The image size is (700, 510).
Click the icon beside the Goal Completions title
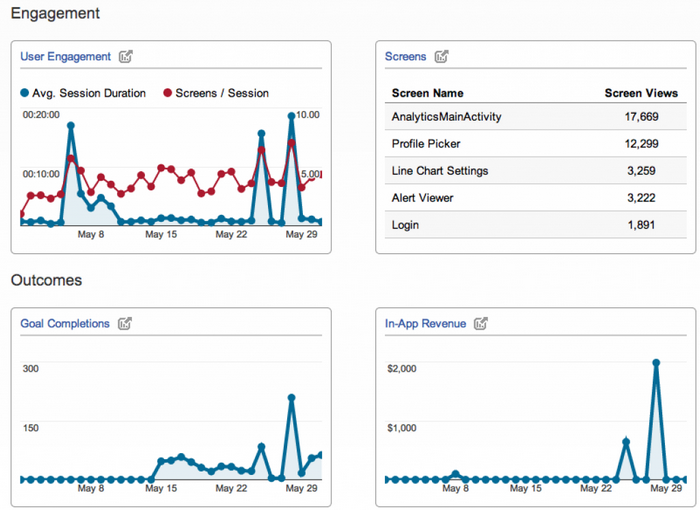pos(125,323)
